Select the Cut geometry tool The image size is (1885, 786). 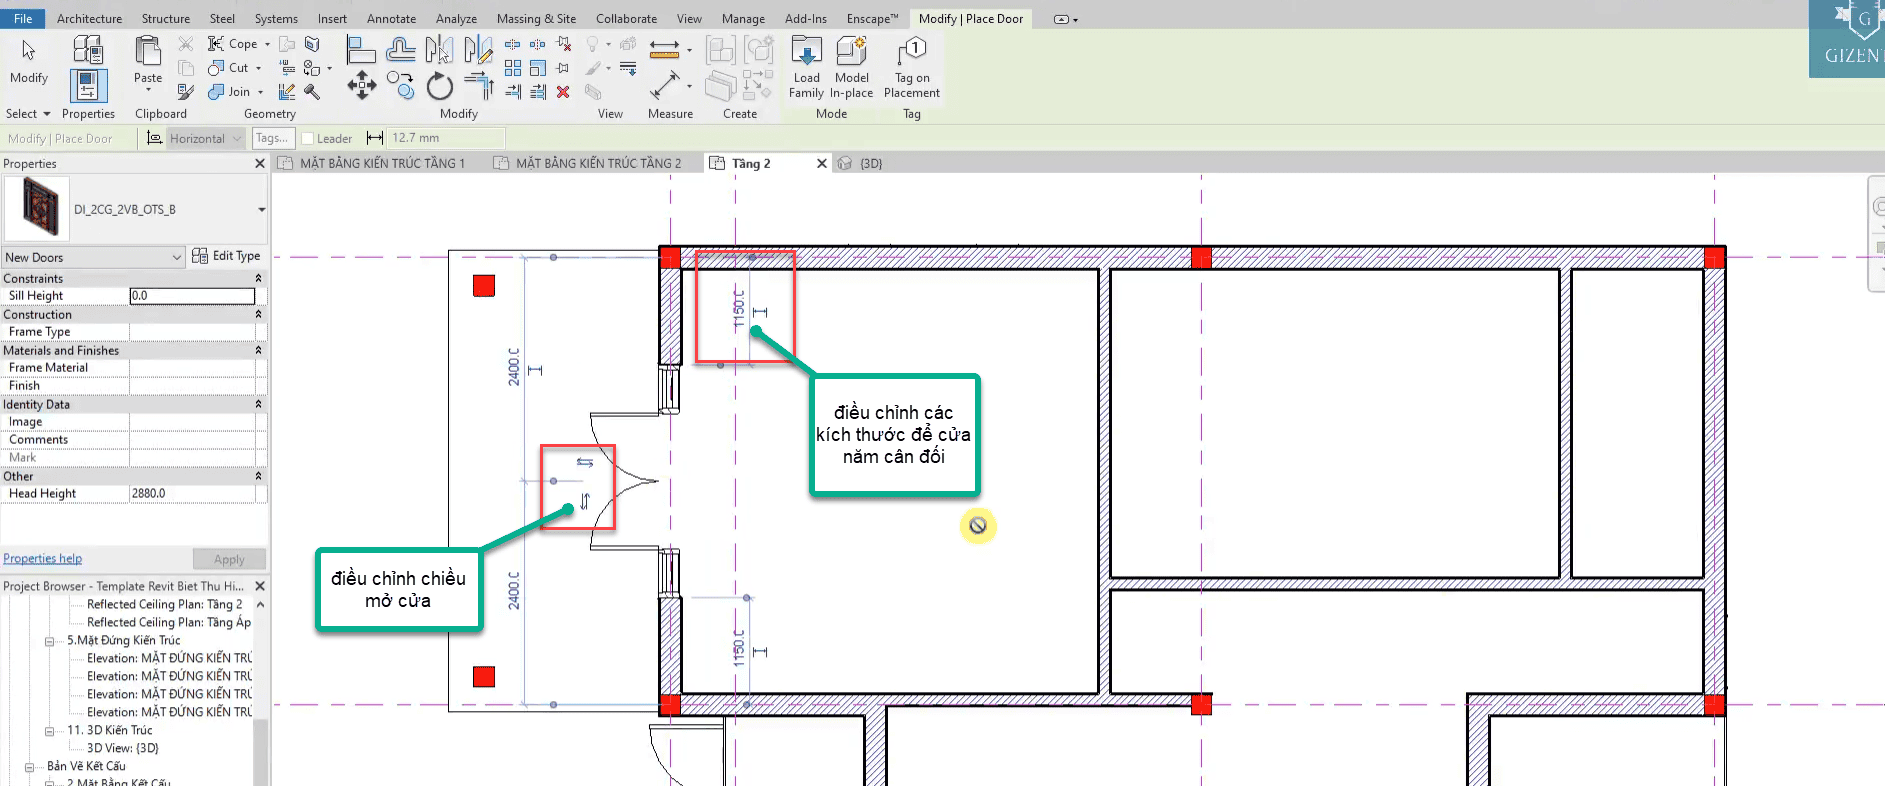point(228,68)
